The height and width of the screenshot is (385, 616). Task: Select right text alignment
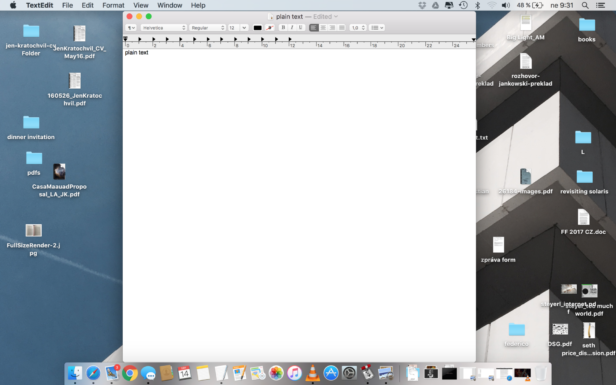332,28
